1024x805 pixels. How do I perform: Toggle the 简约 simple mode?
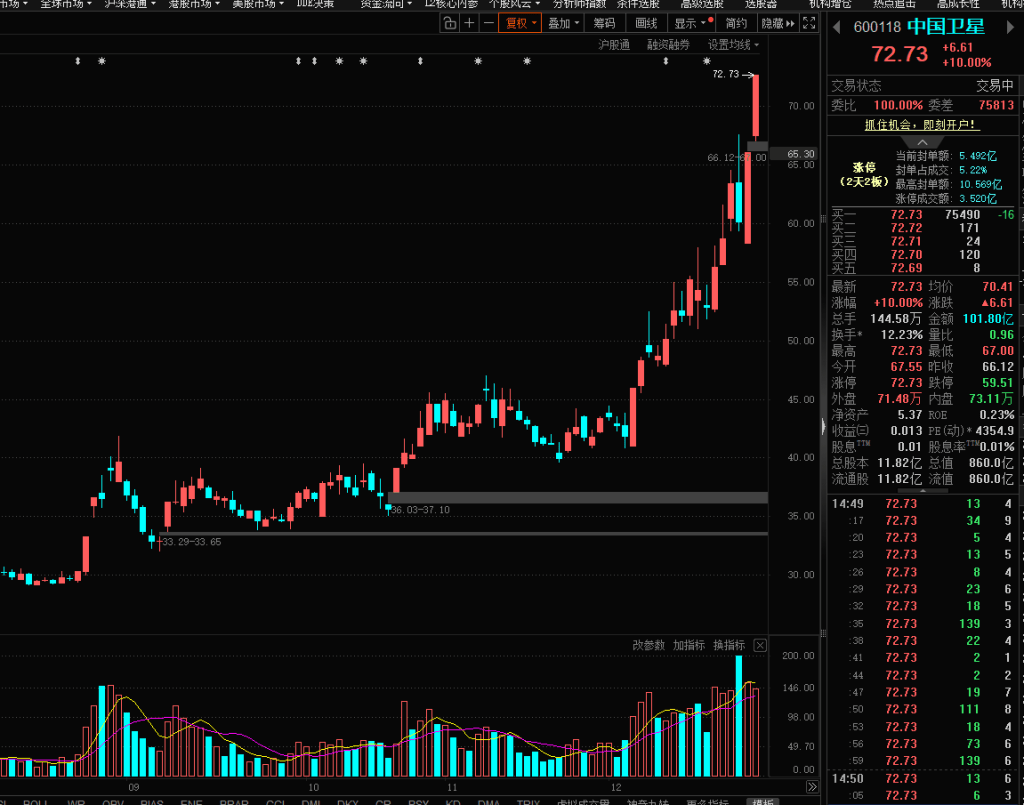pyautogui.click(x=736, y=24)
